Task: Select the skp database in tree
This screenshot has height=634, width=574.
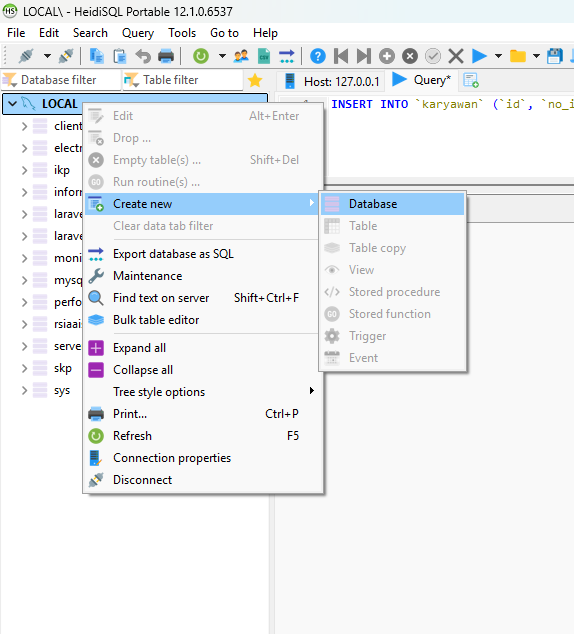Action: pyautogui.click(x=63, y=368)
